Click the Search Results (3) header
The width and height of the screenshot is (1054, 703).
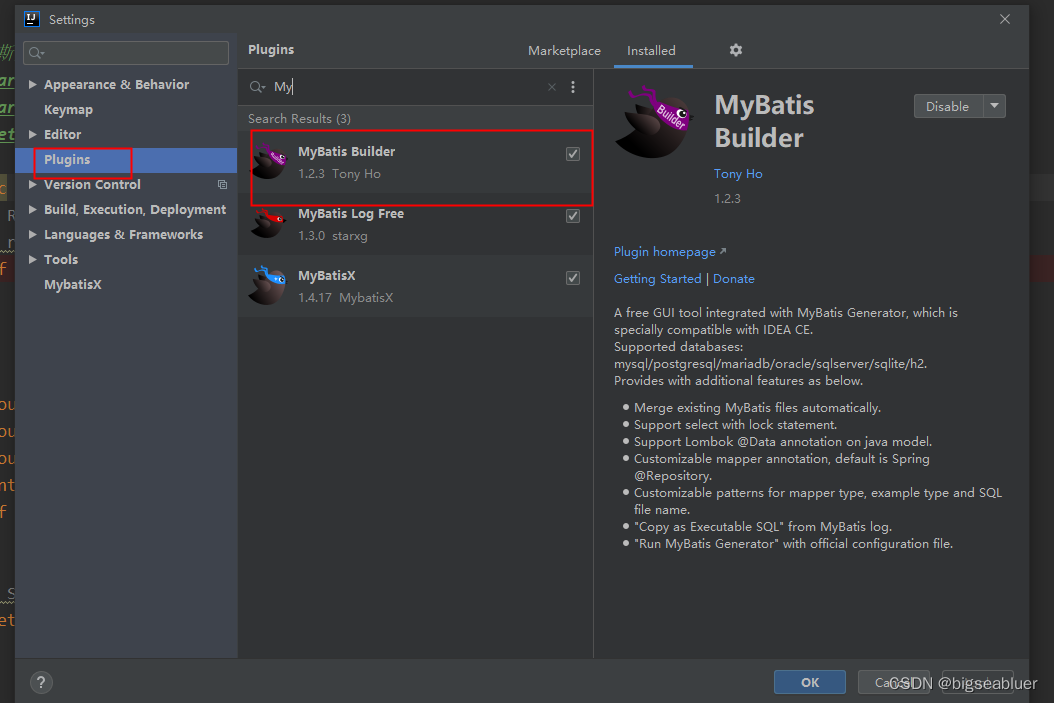[x=299, y=119]
